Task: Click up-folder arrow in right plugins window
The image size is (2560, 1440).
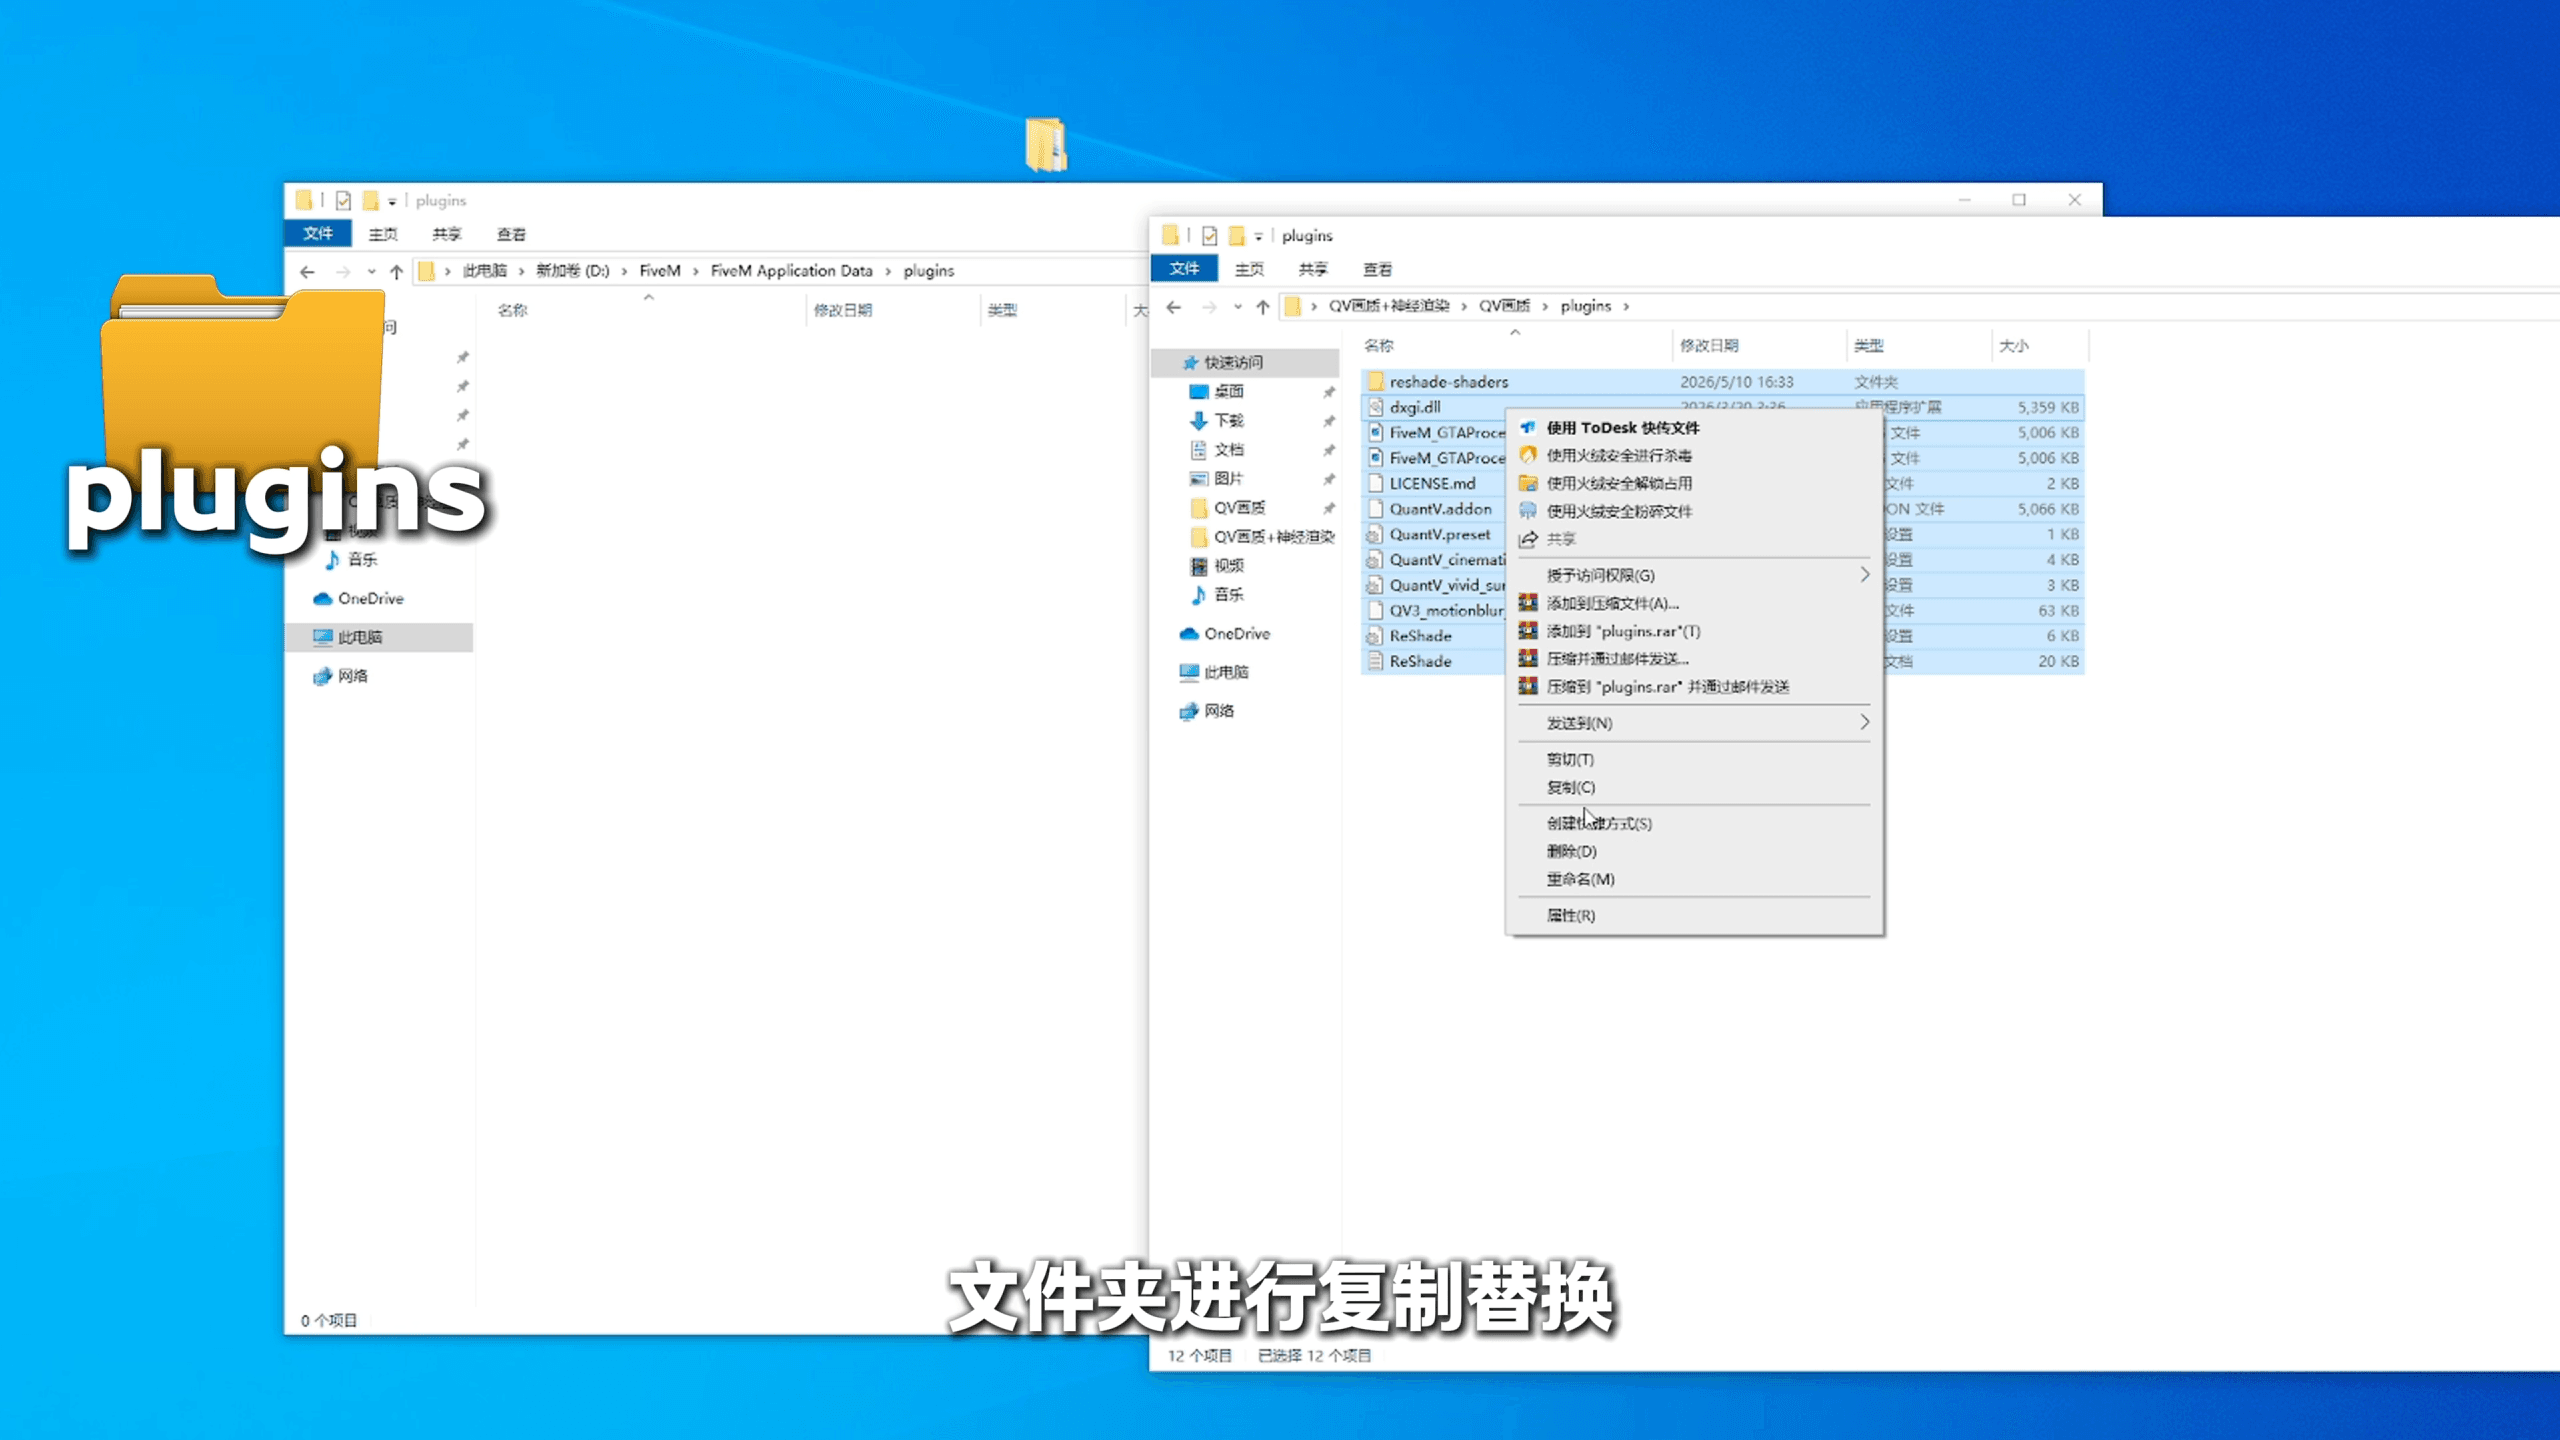Action: point(1263,307)
